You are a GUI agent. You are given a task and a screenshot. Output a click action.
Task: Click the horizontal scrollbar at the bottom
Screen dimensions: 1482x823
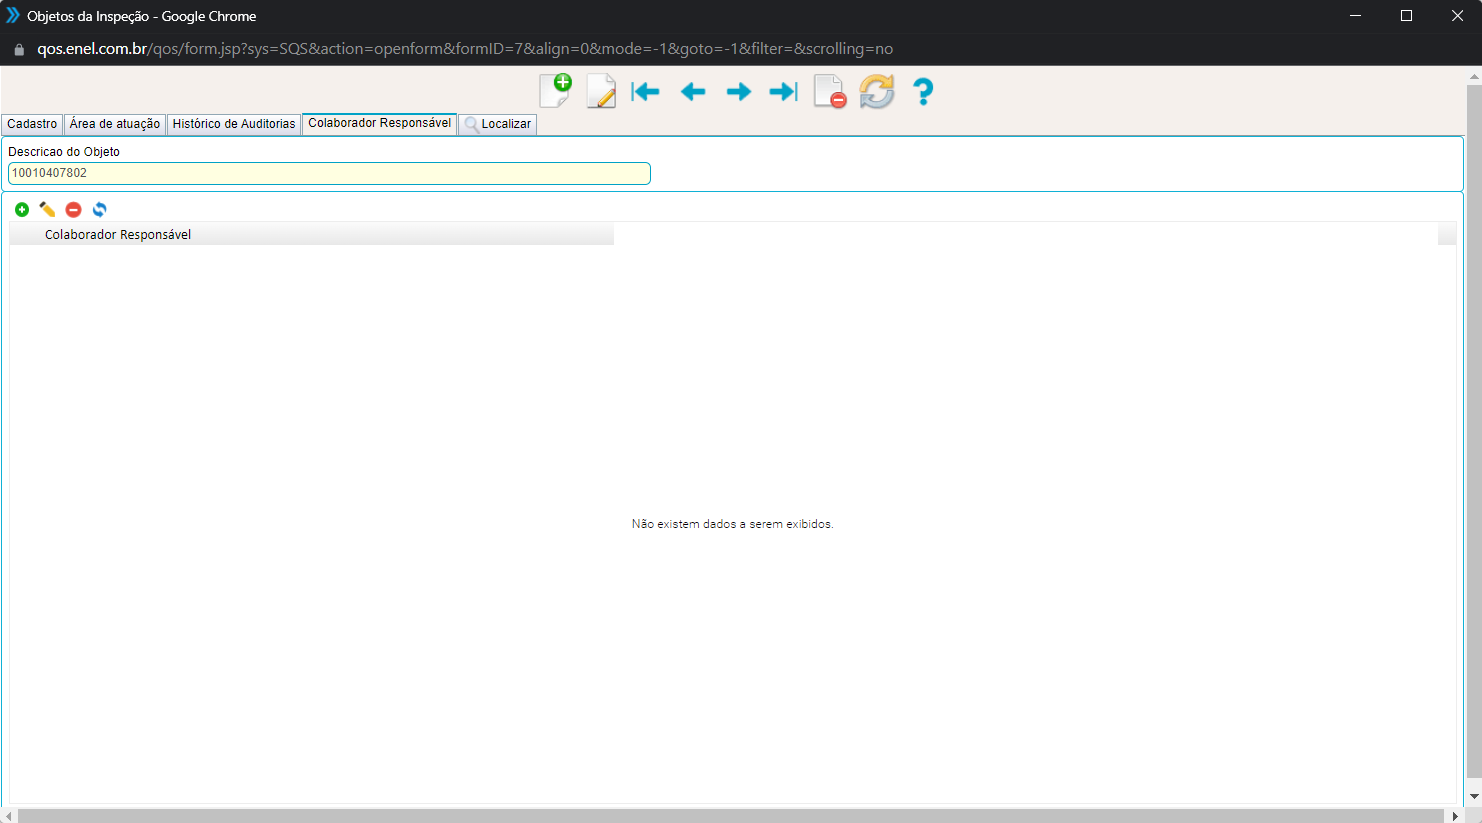[730, 816]
